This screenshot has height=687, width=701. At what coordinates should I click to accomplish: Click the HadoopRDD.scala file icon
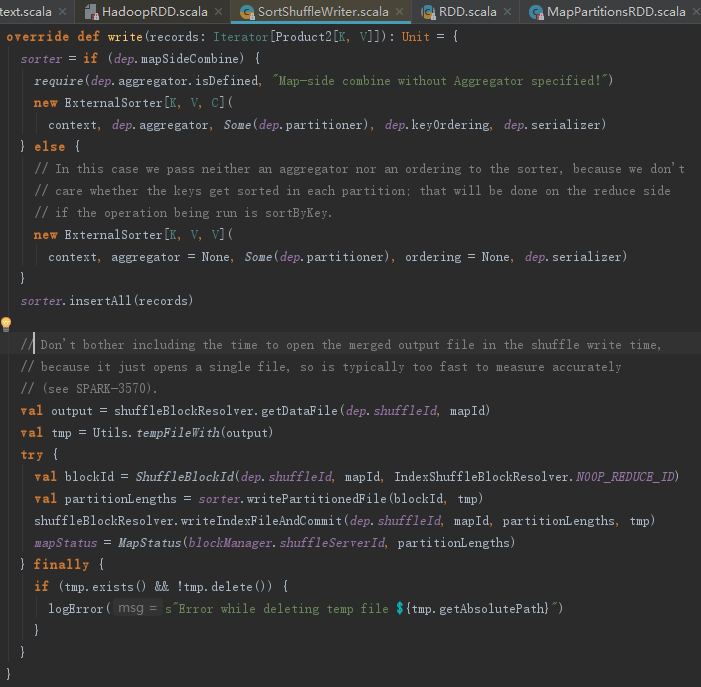pyautogui.click(x=92, y=12)
